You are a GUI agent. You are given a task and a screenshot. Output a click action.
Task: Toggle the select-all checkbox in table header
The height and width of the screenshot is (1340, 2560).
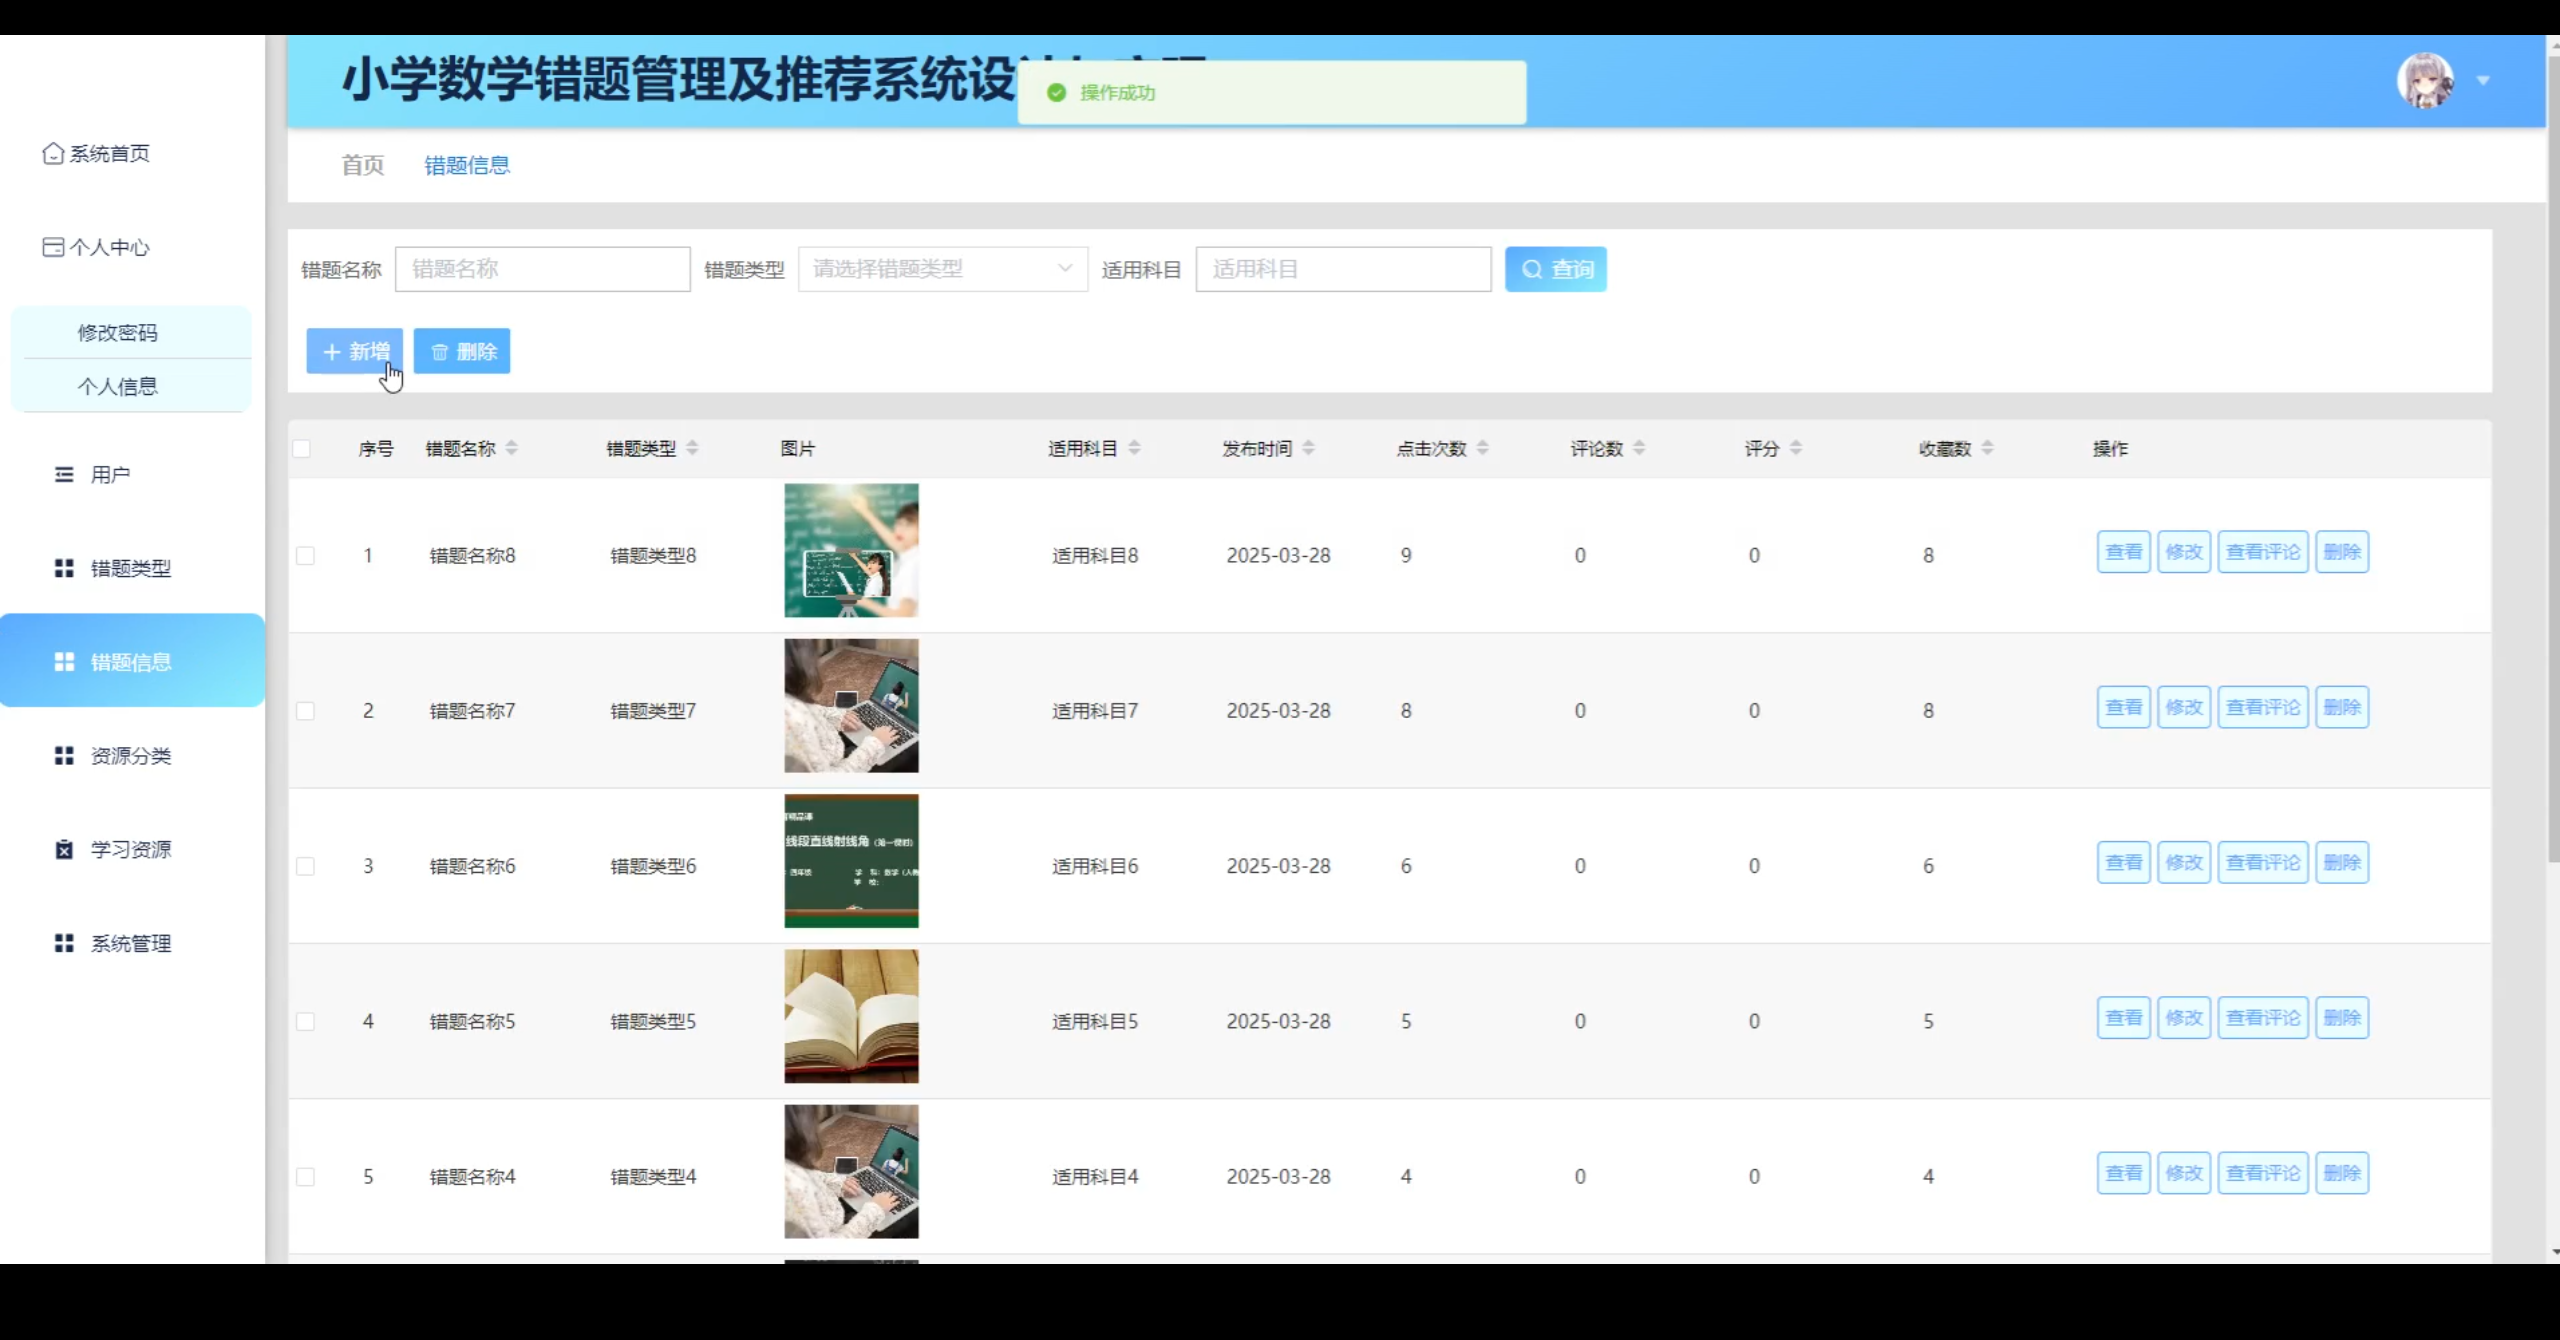(x=302, y=448)
